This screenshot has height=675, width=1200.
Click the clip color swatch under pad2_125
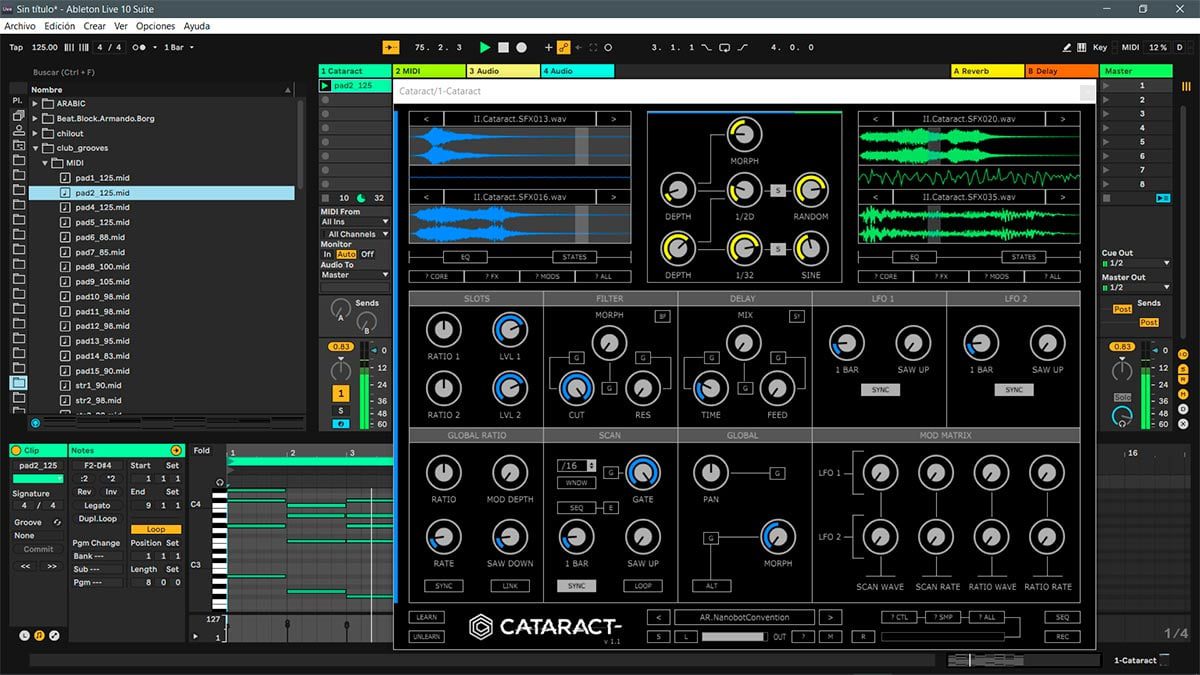(x=37, y=479)
